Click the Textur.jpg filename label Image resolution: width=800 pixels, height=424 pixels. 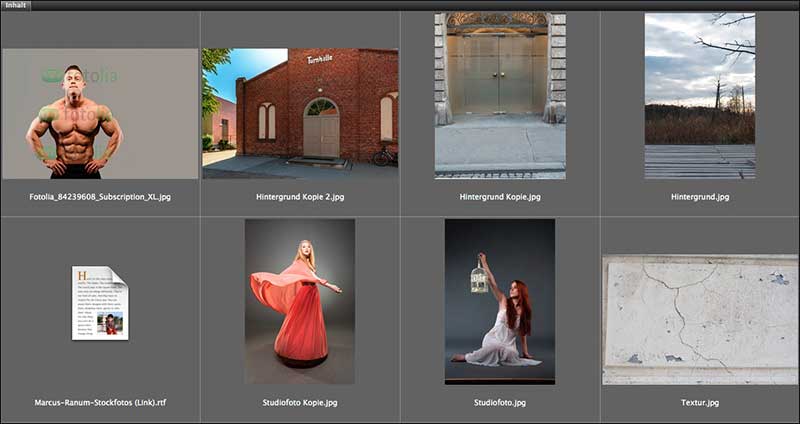[700, 403]
